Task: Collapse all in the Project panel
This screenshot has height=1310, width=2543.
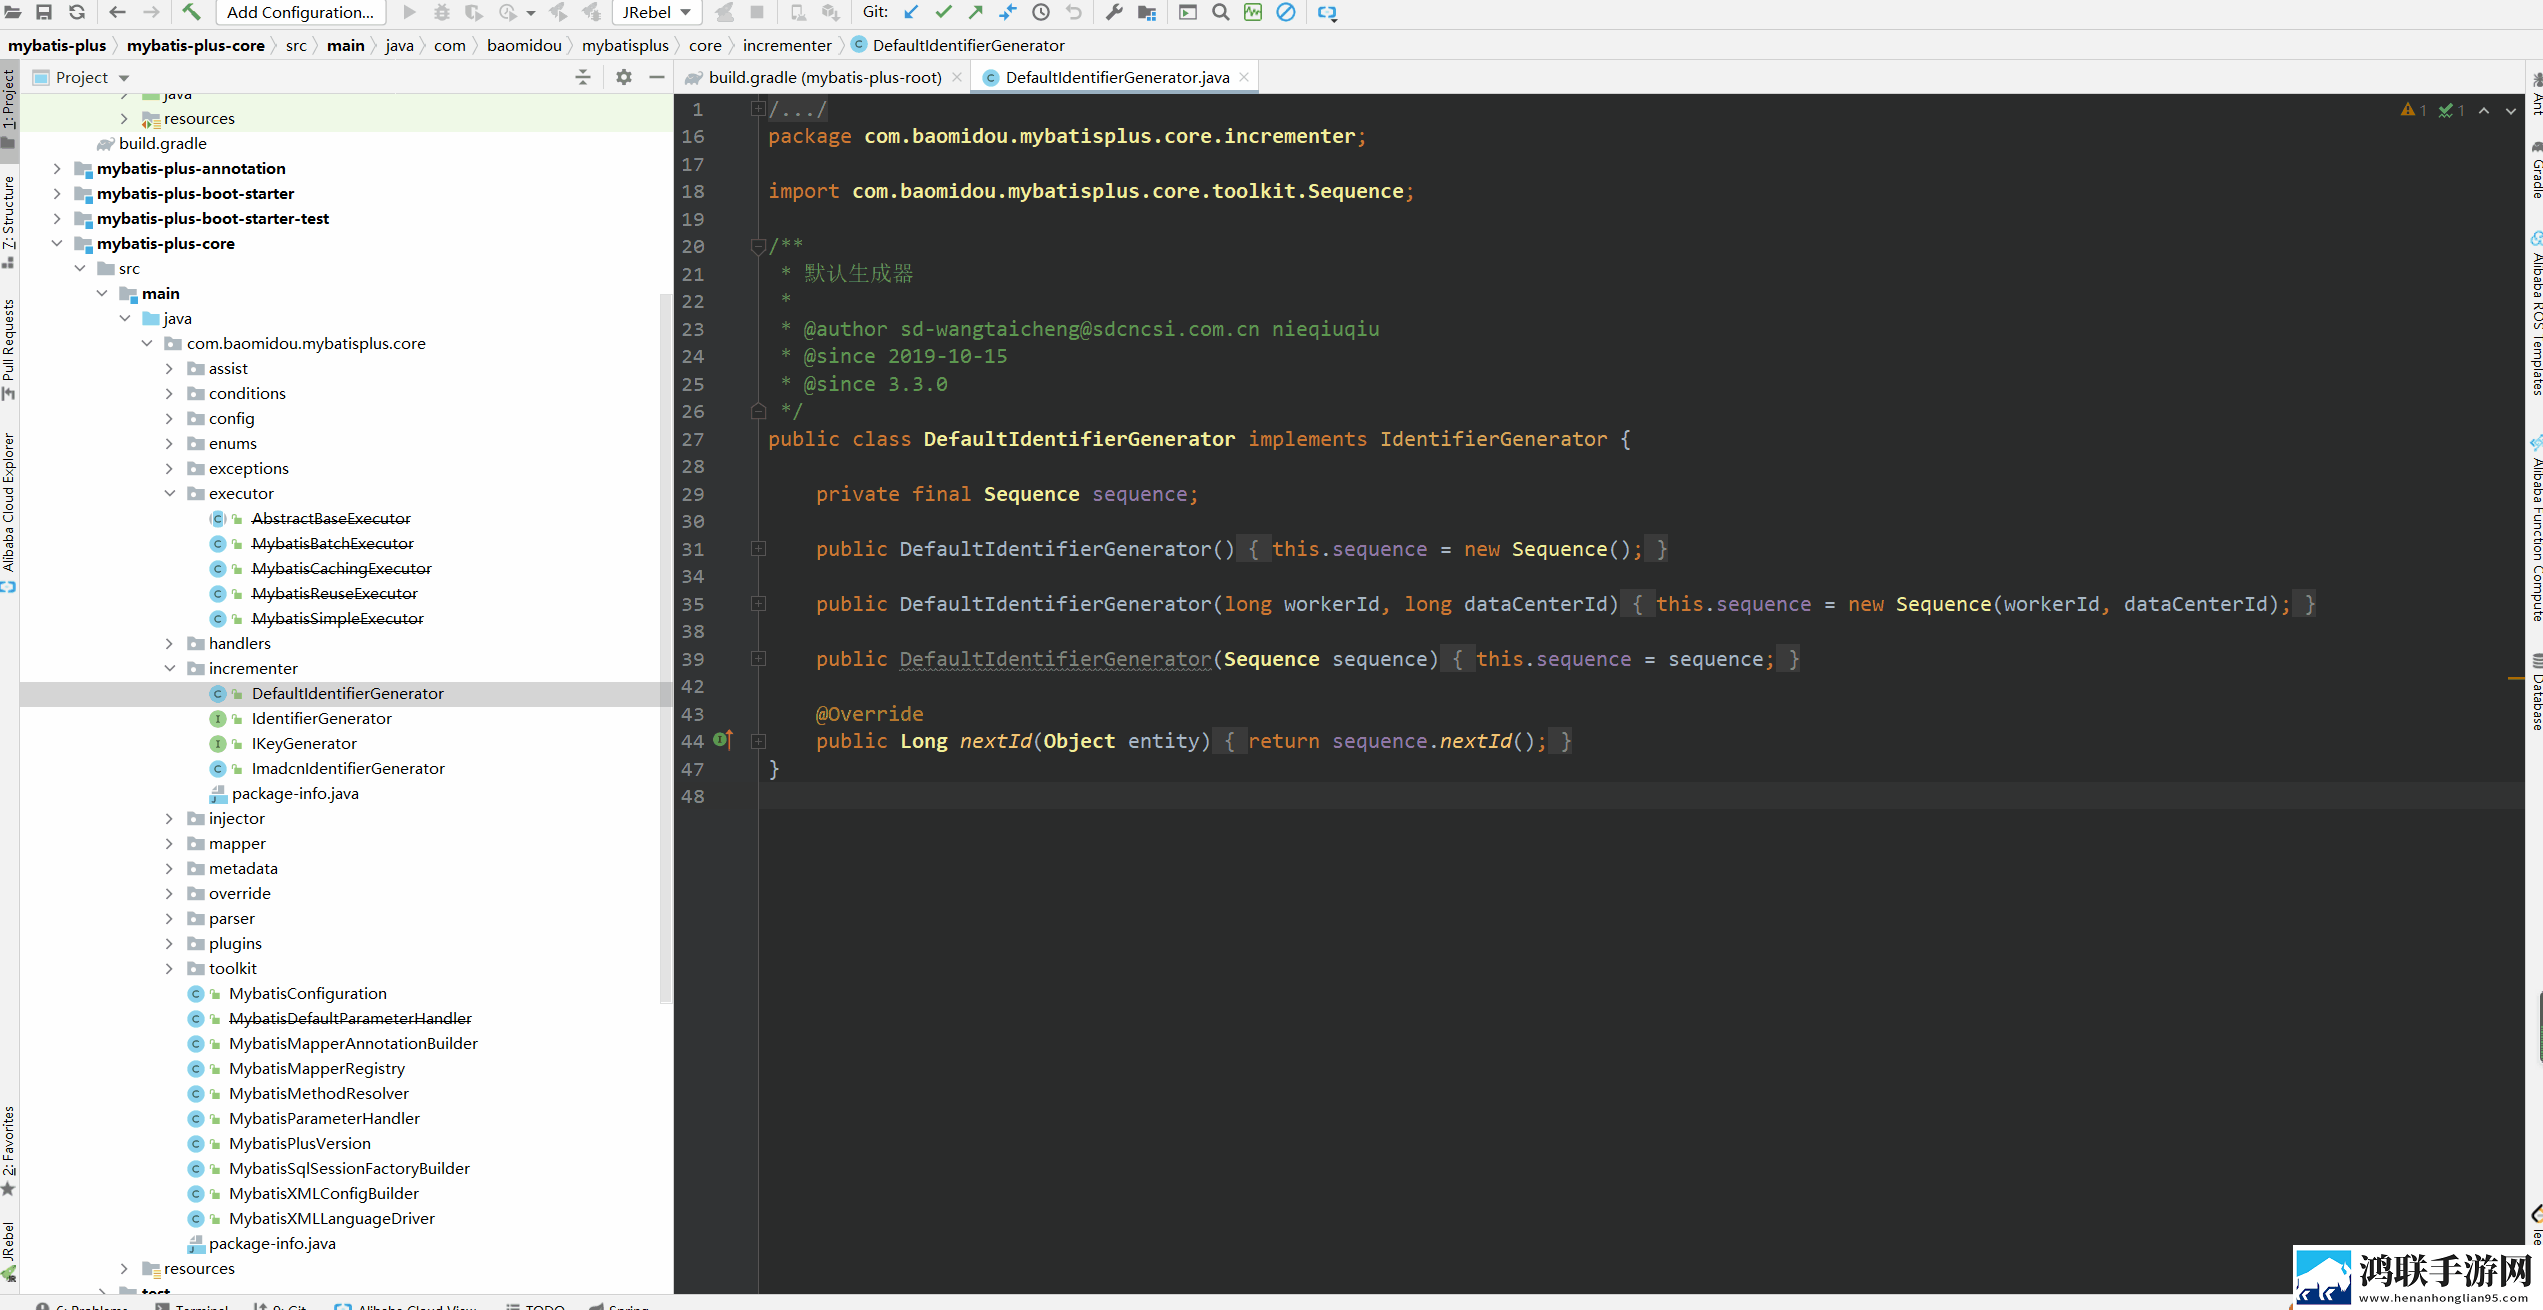Action: click(x=583, y=77)
